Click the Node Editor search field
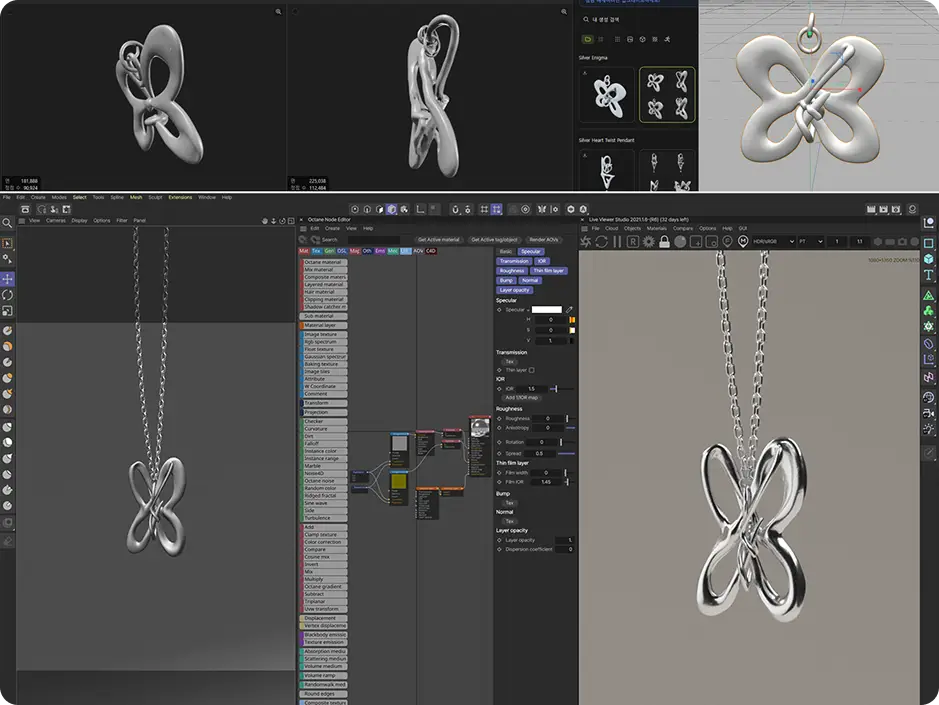939x705 pixels. (374, 240)
